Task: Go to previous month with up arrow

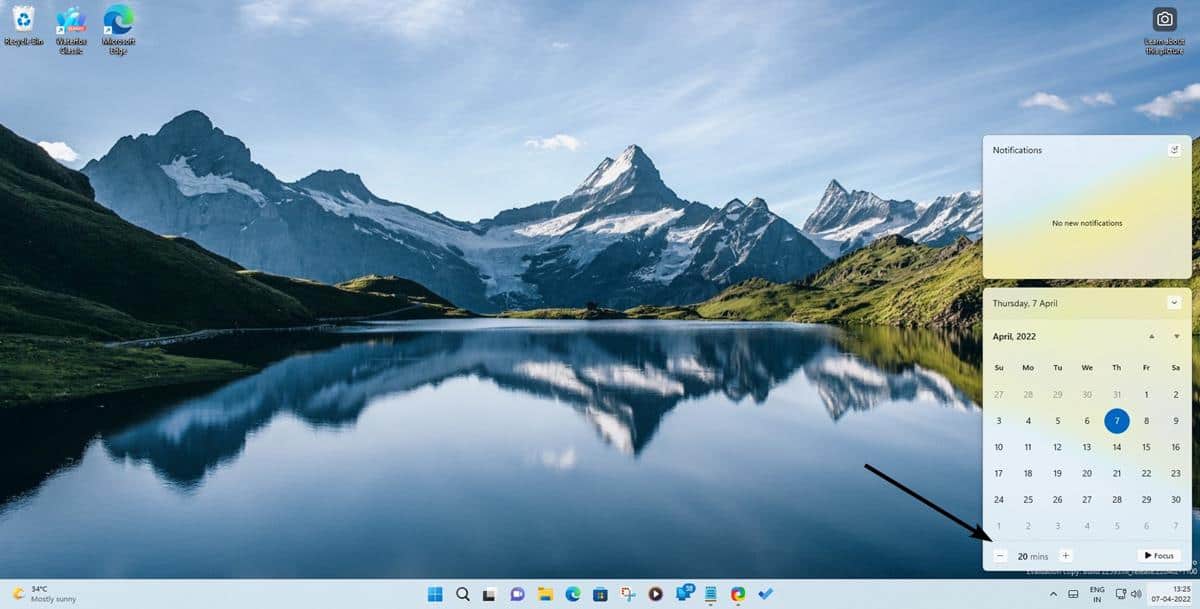Action: pyautogui.click(x=1151, y=336)
